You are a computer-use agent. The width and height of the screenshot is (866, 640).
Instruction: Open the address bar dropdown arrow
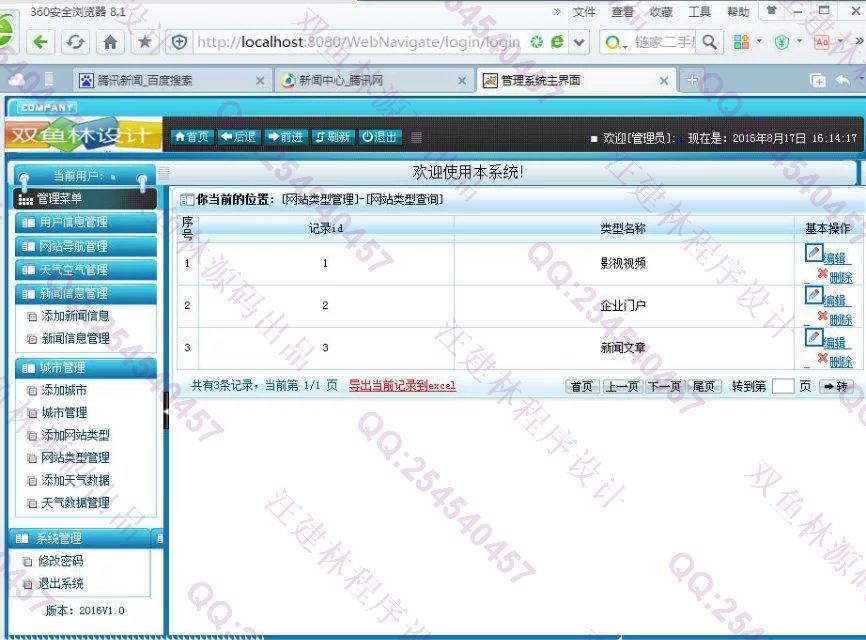coord(580,42)
